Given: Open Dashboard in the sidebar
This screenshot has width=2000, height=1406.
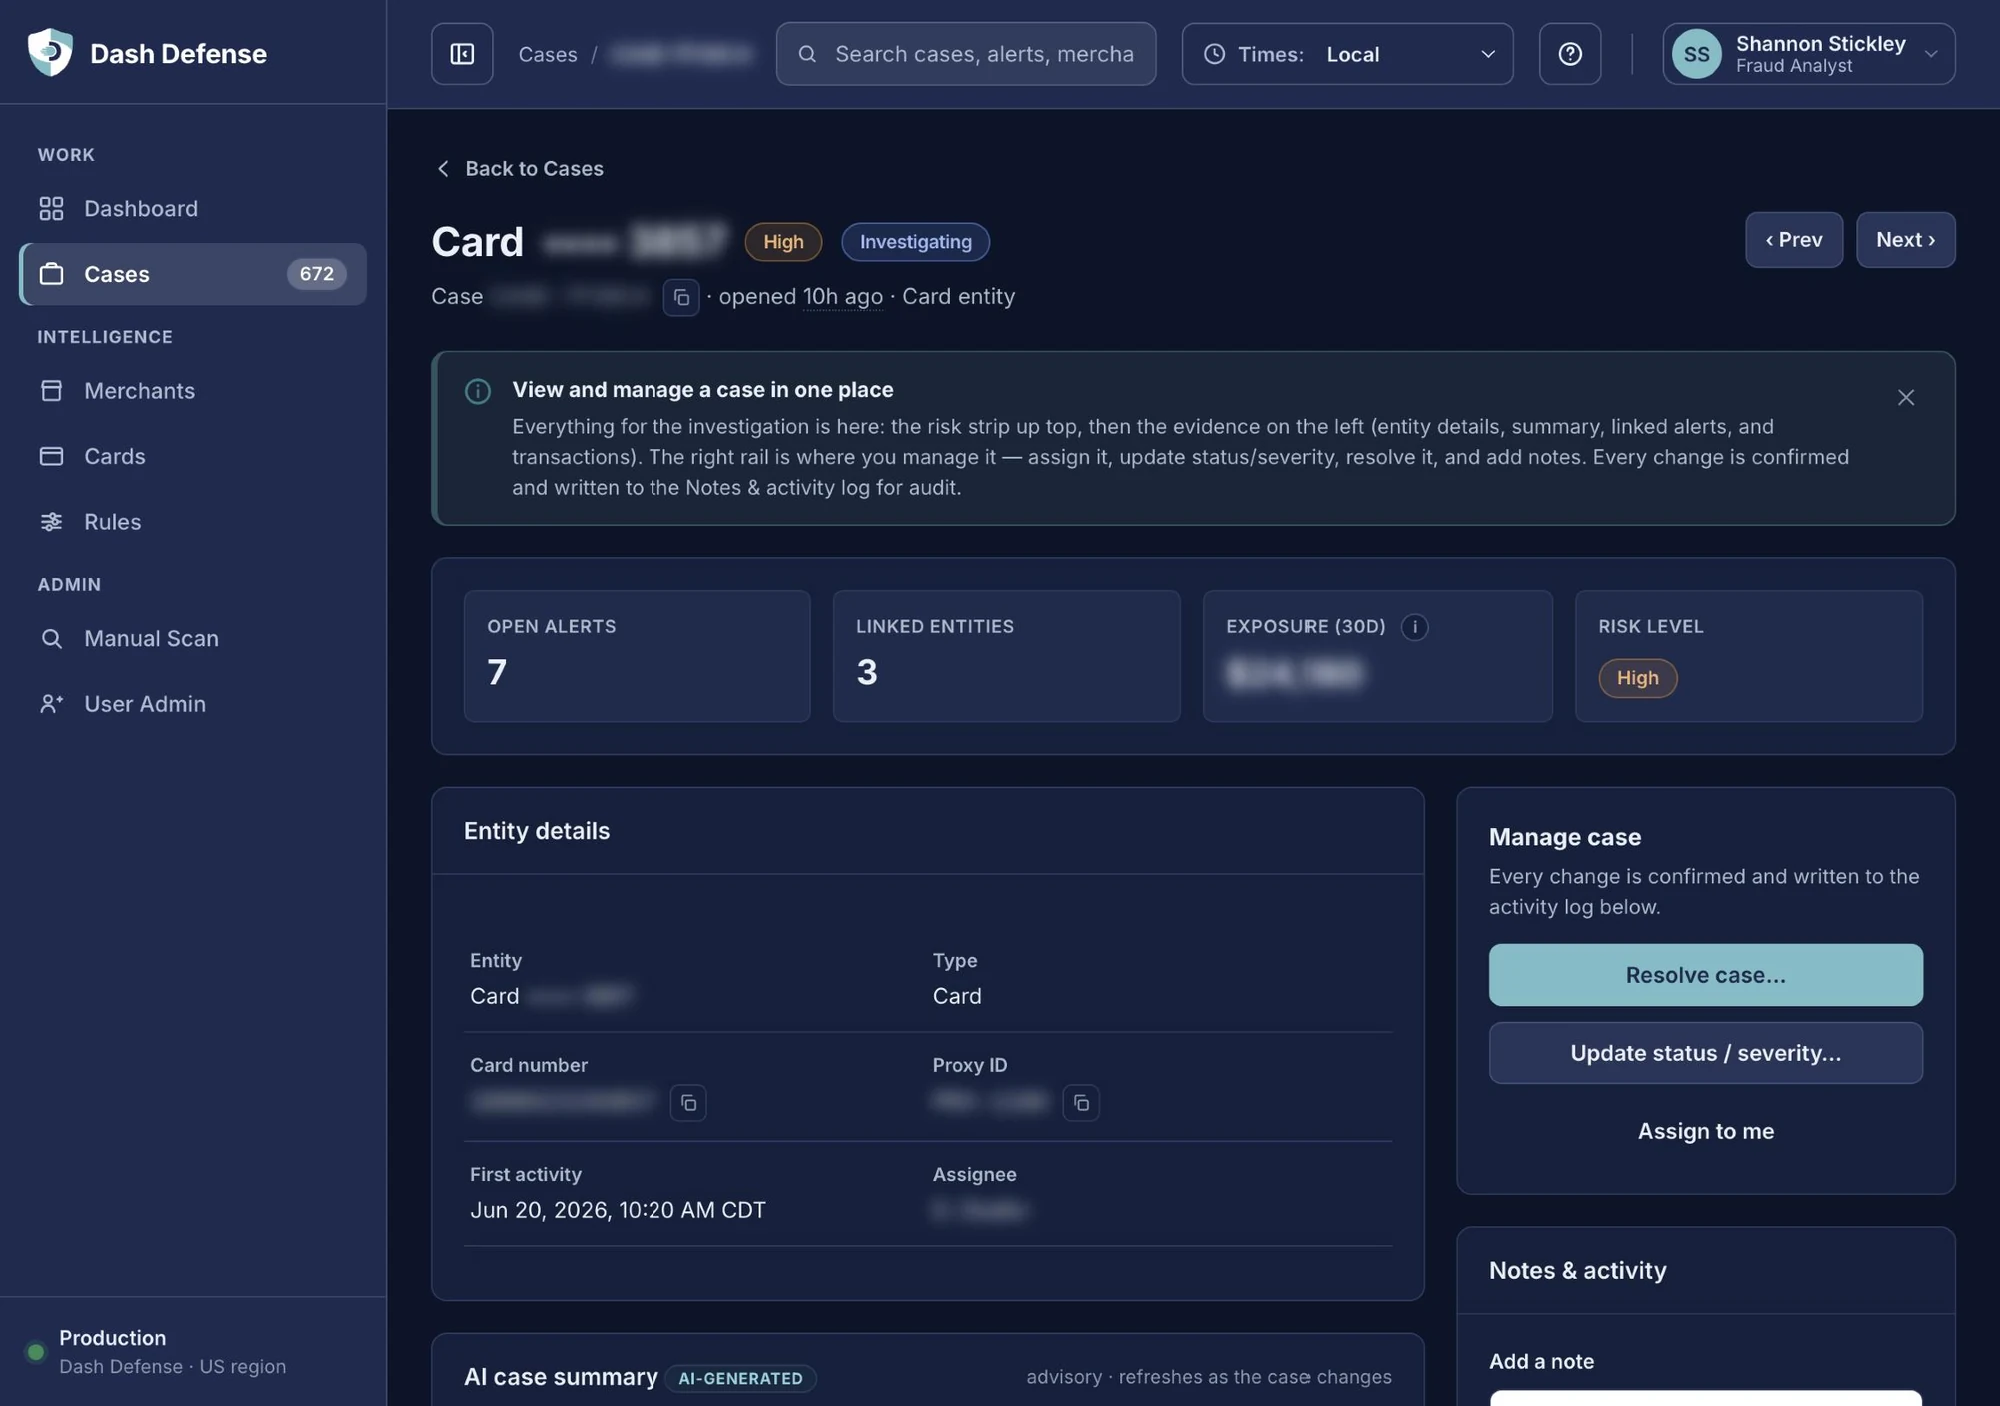Looking at the screenshot, I should point(193,208).
